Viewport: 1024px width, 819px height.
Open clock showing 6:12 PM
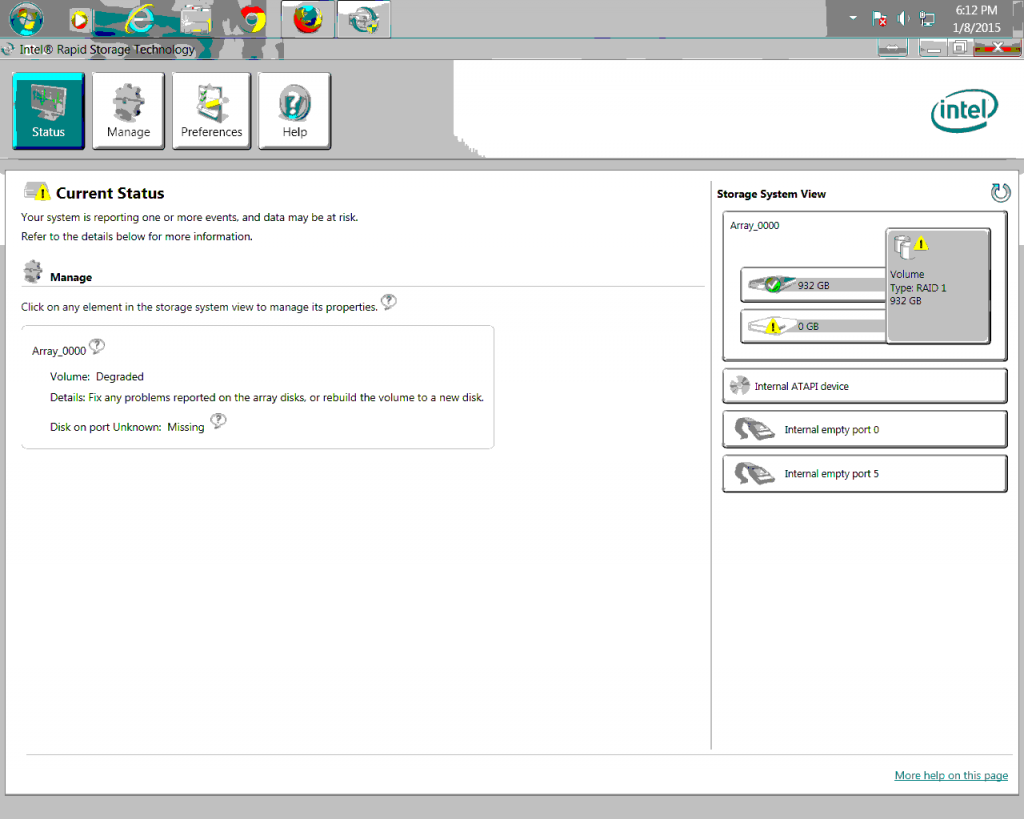(x=976, y=19)
